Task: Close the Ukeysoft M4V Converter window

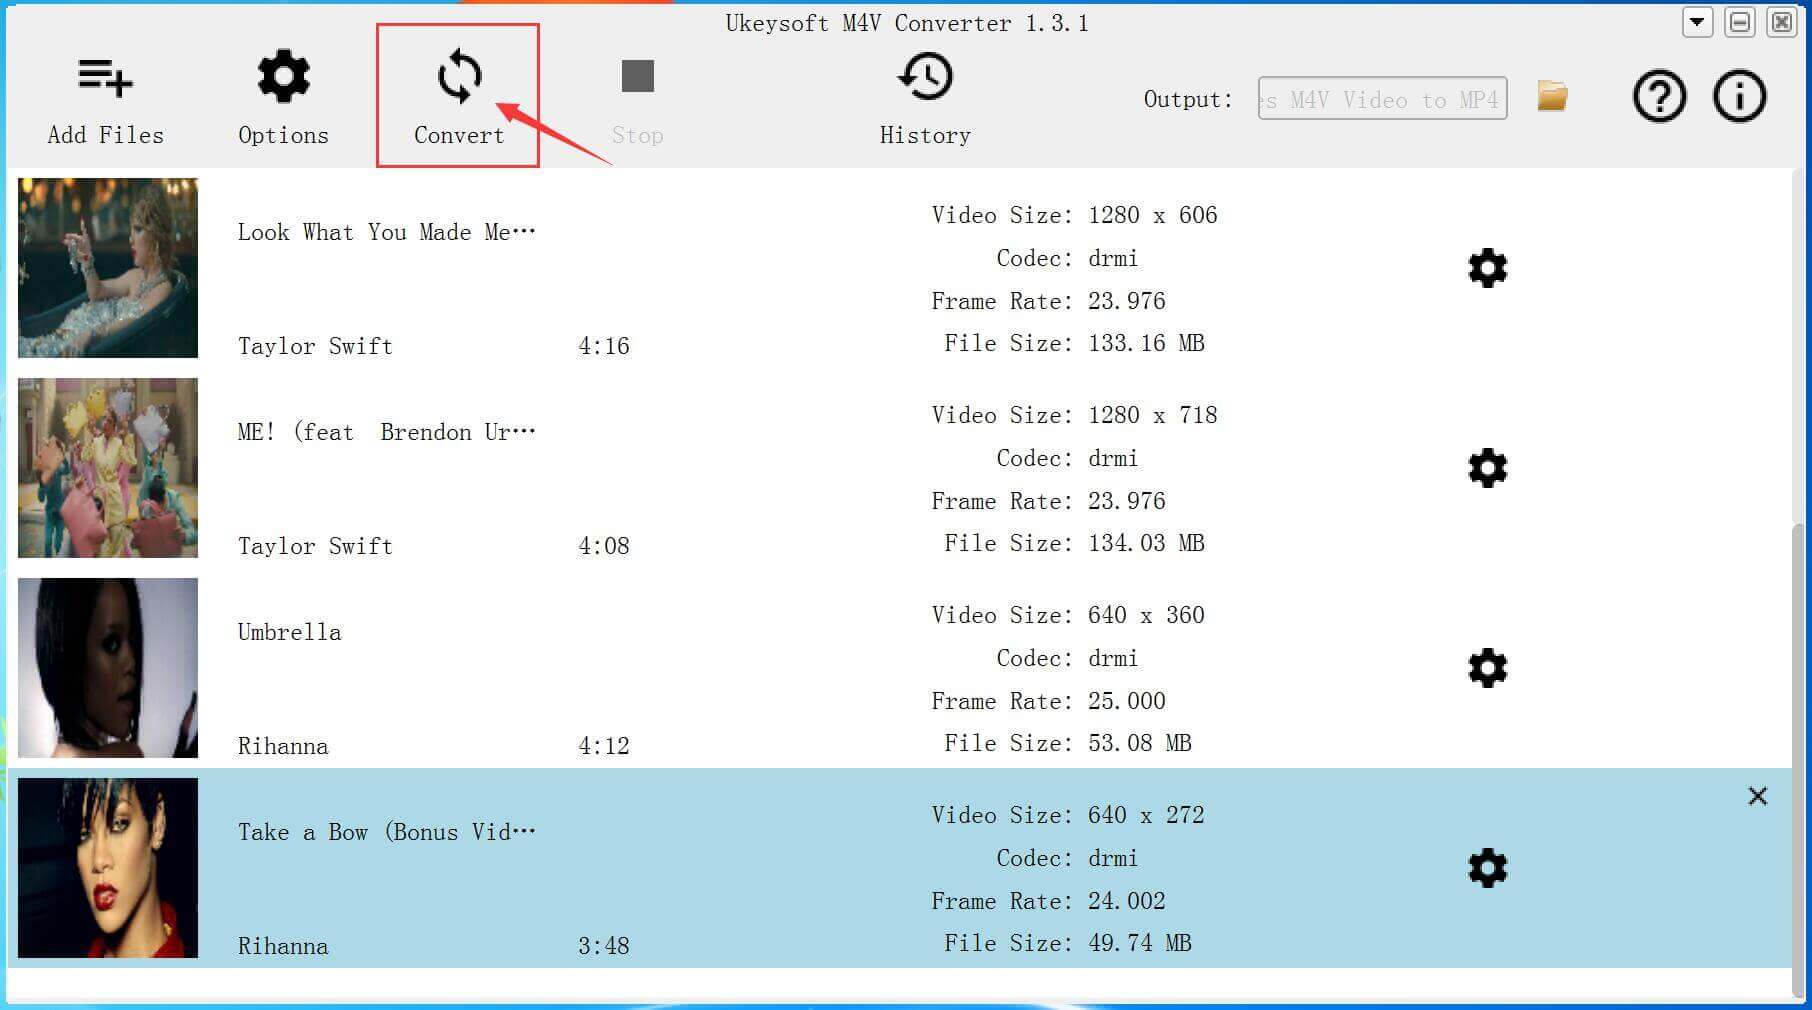Action: pos(1782,22)
